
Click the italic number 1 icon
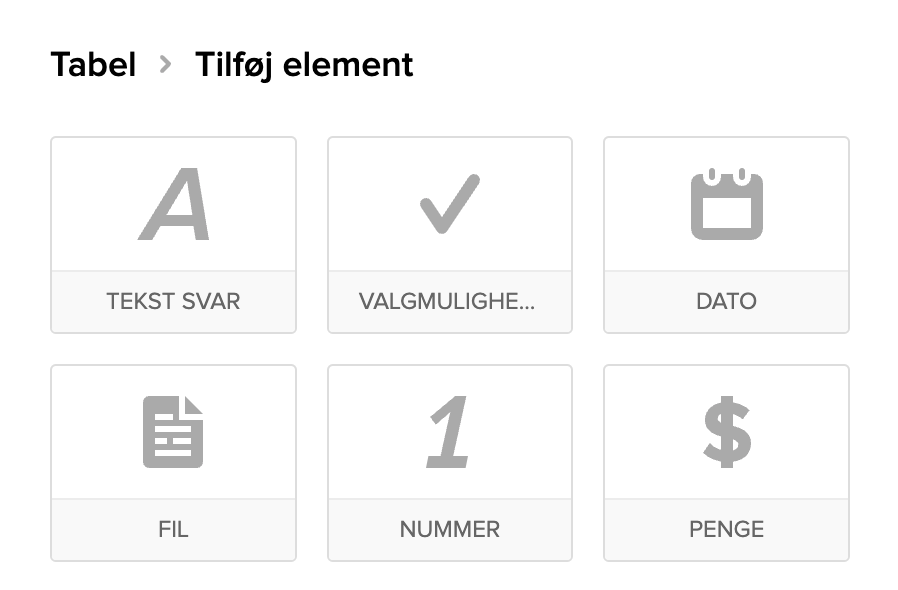click(449, 432)
